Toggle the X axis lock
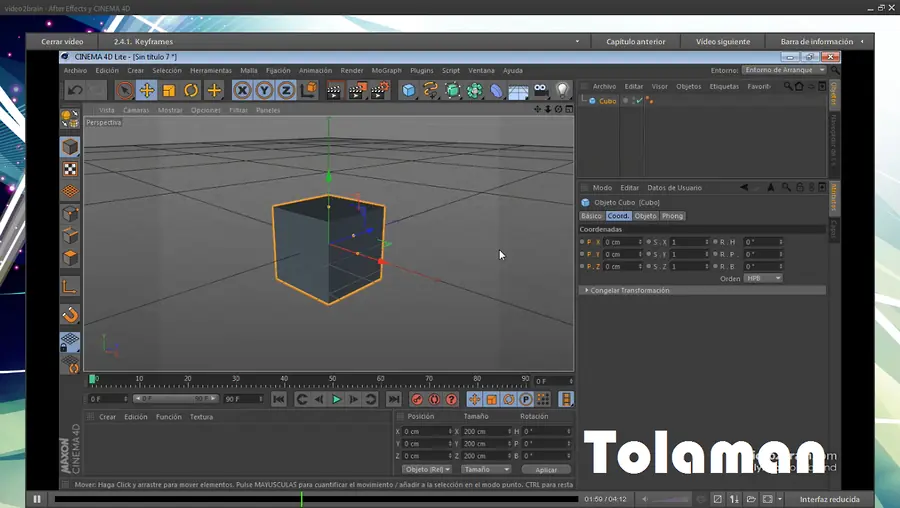 pyautogui.click(x=241, y=91)
